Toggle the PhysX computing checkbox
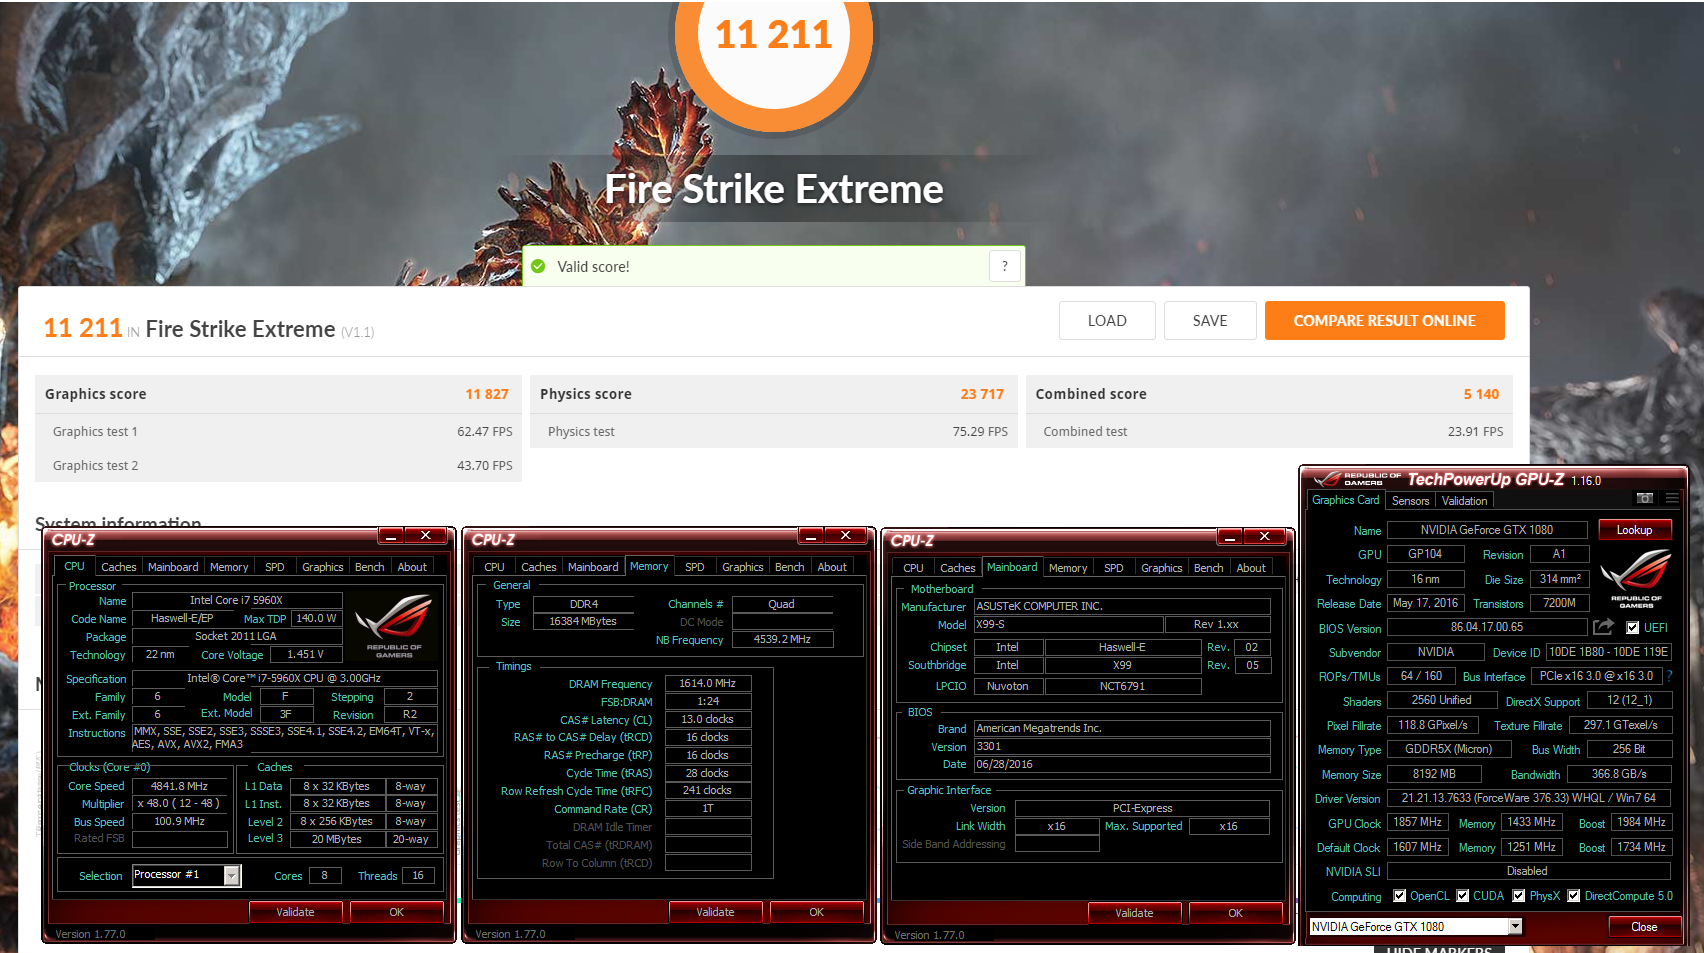Viewport: 1704px width, 953px height. 1518,896
